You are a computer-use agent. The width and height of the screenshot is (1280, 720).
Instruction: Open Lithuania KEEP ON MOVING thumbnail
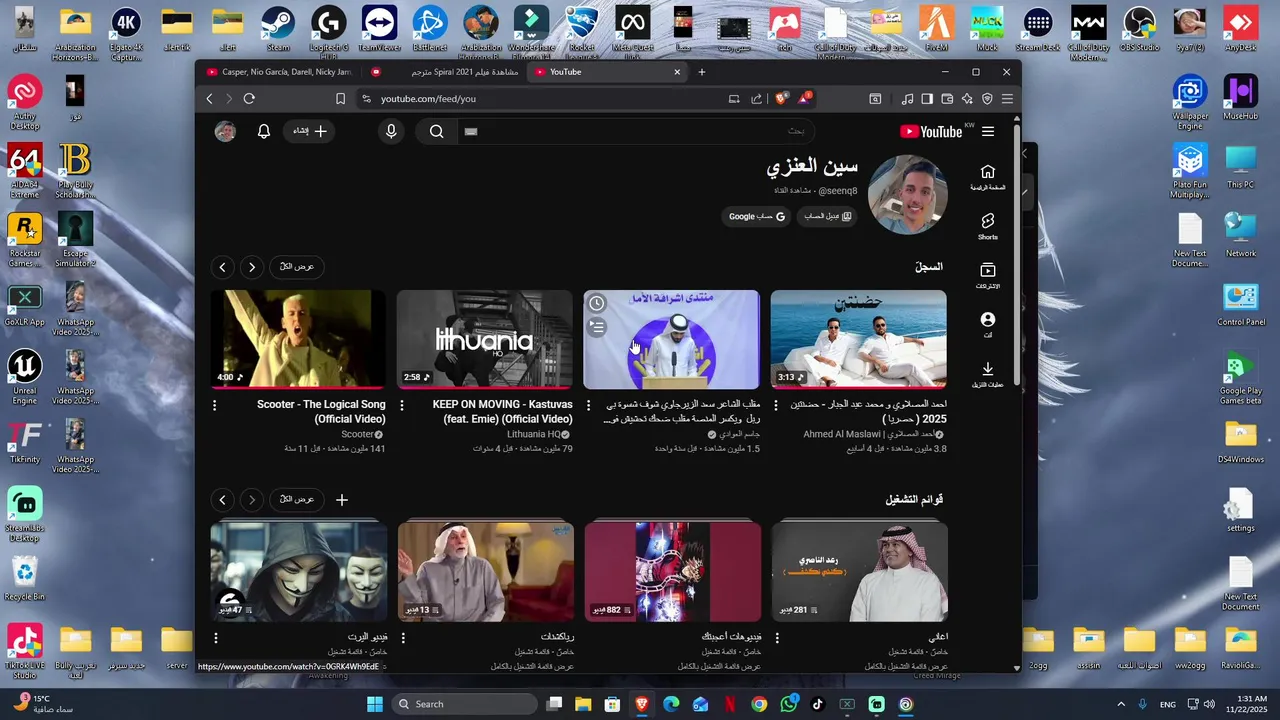484,339
